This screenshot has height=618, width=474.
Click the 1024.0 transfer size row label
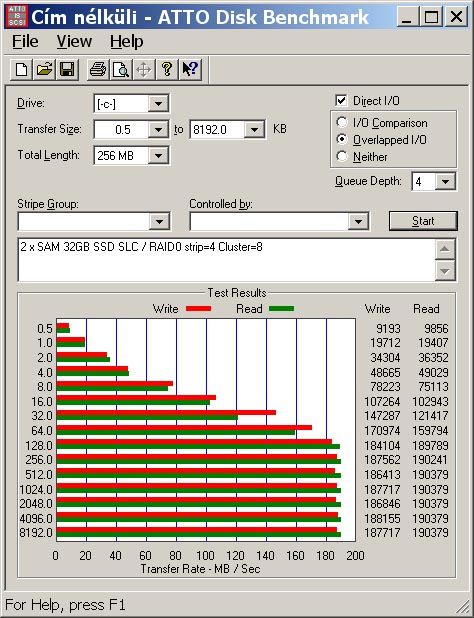click(x=36, y=489)
